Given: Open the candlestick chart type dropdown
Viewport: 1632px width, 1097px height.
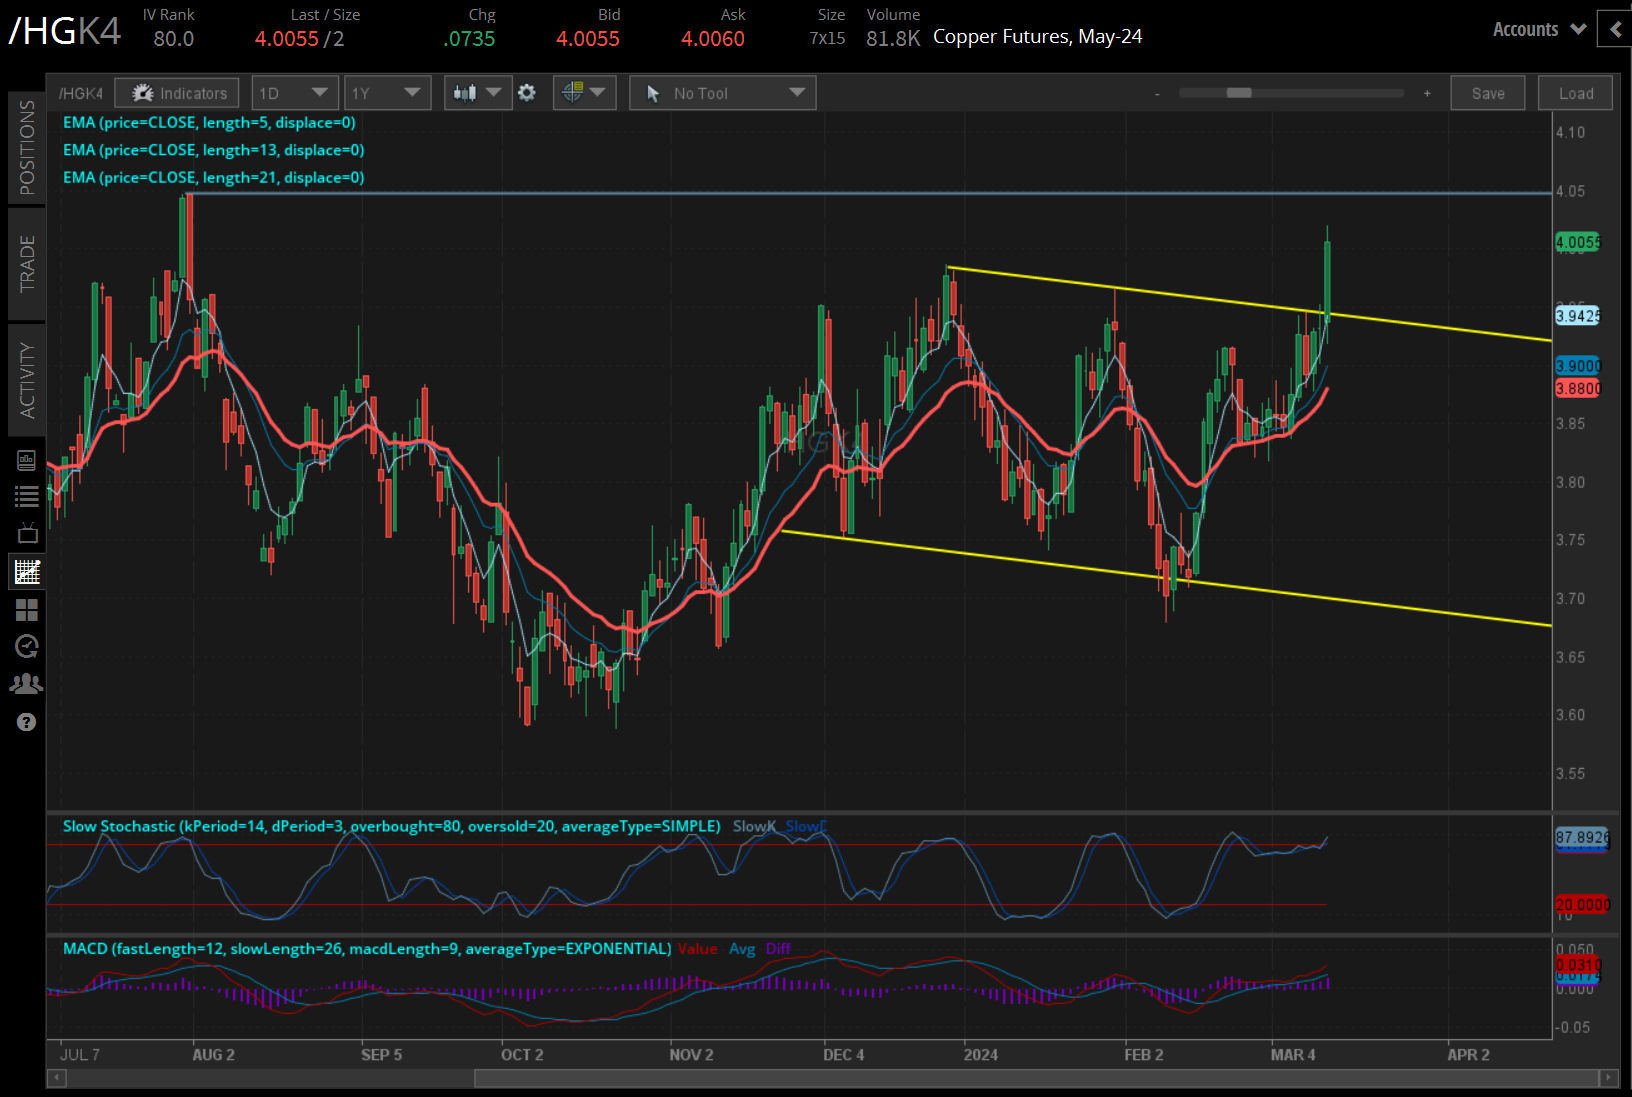Looking at the screenshot, I should (x=477, y=93).
